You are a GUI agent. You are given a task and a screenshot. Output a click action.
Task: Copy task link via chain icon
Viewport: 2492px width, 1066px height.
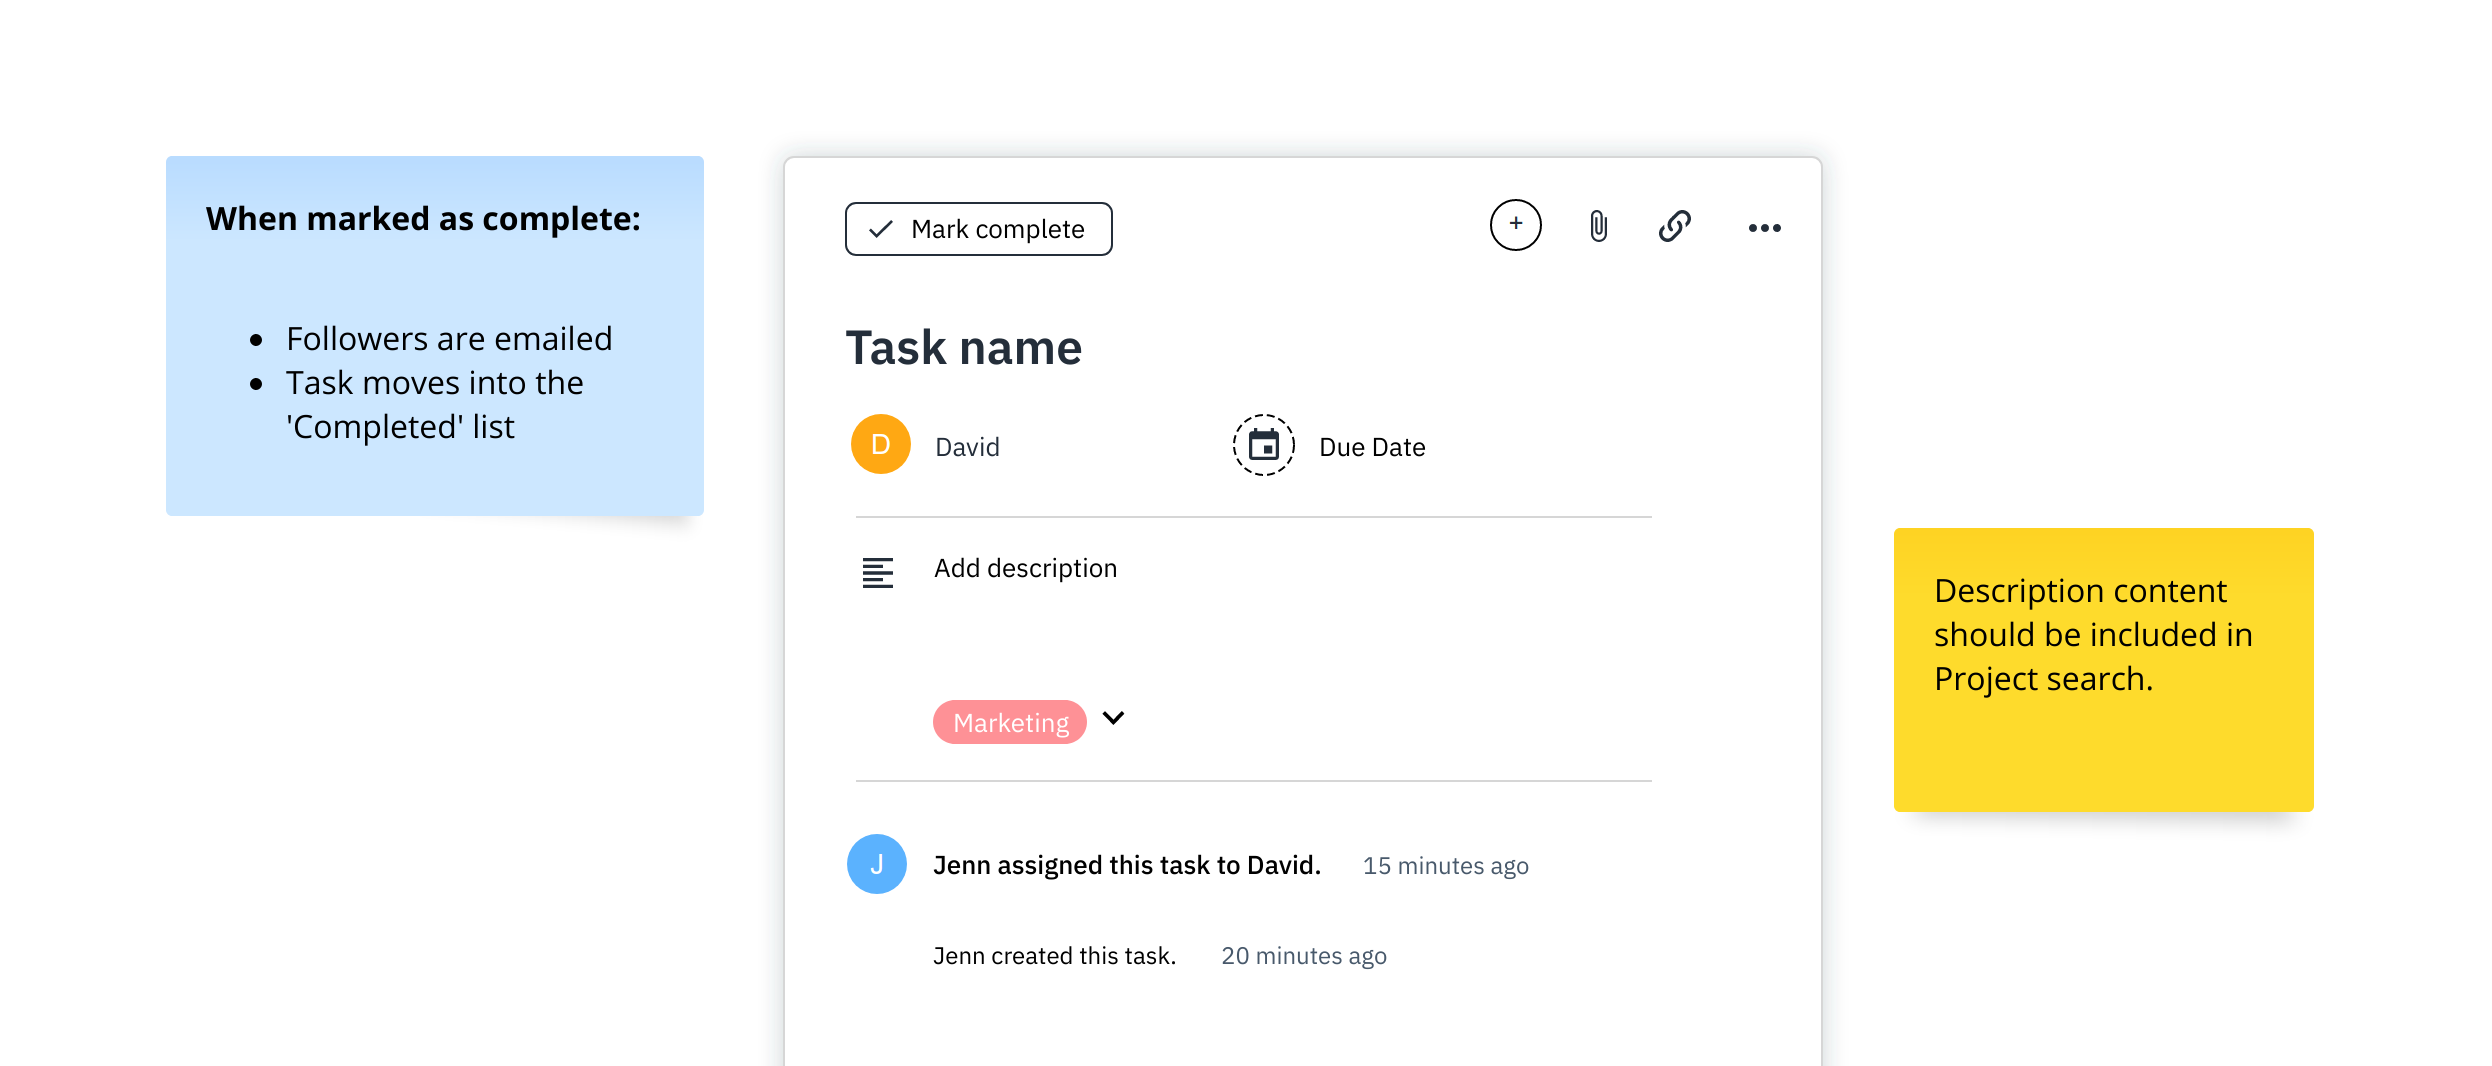(1674, 227)
